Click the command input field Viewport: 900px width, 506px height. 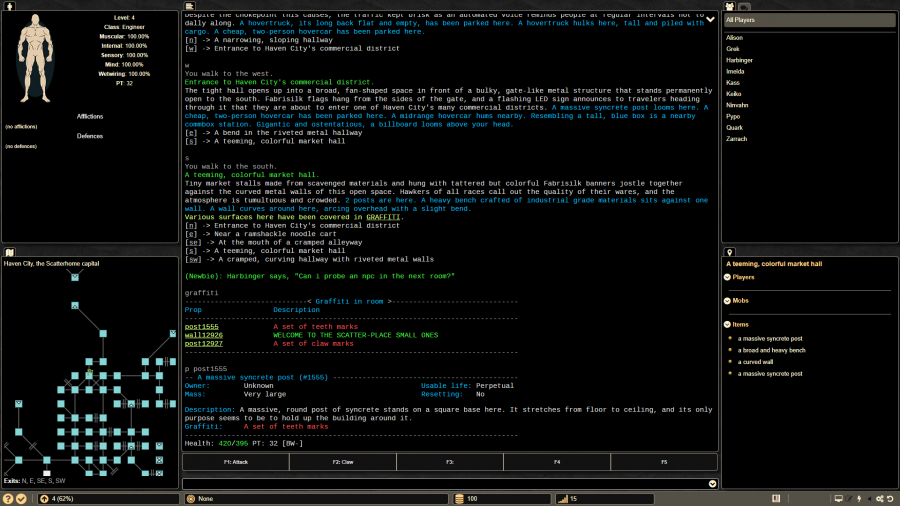445,484
